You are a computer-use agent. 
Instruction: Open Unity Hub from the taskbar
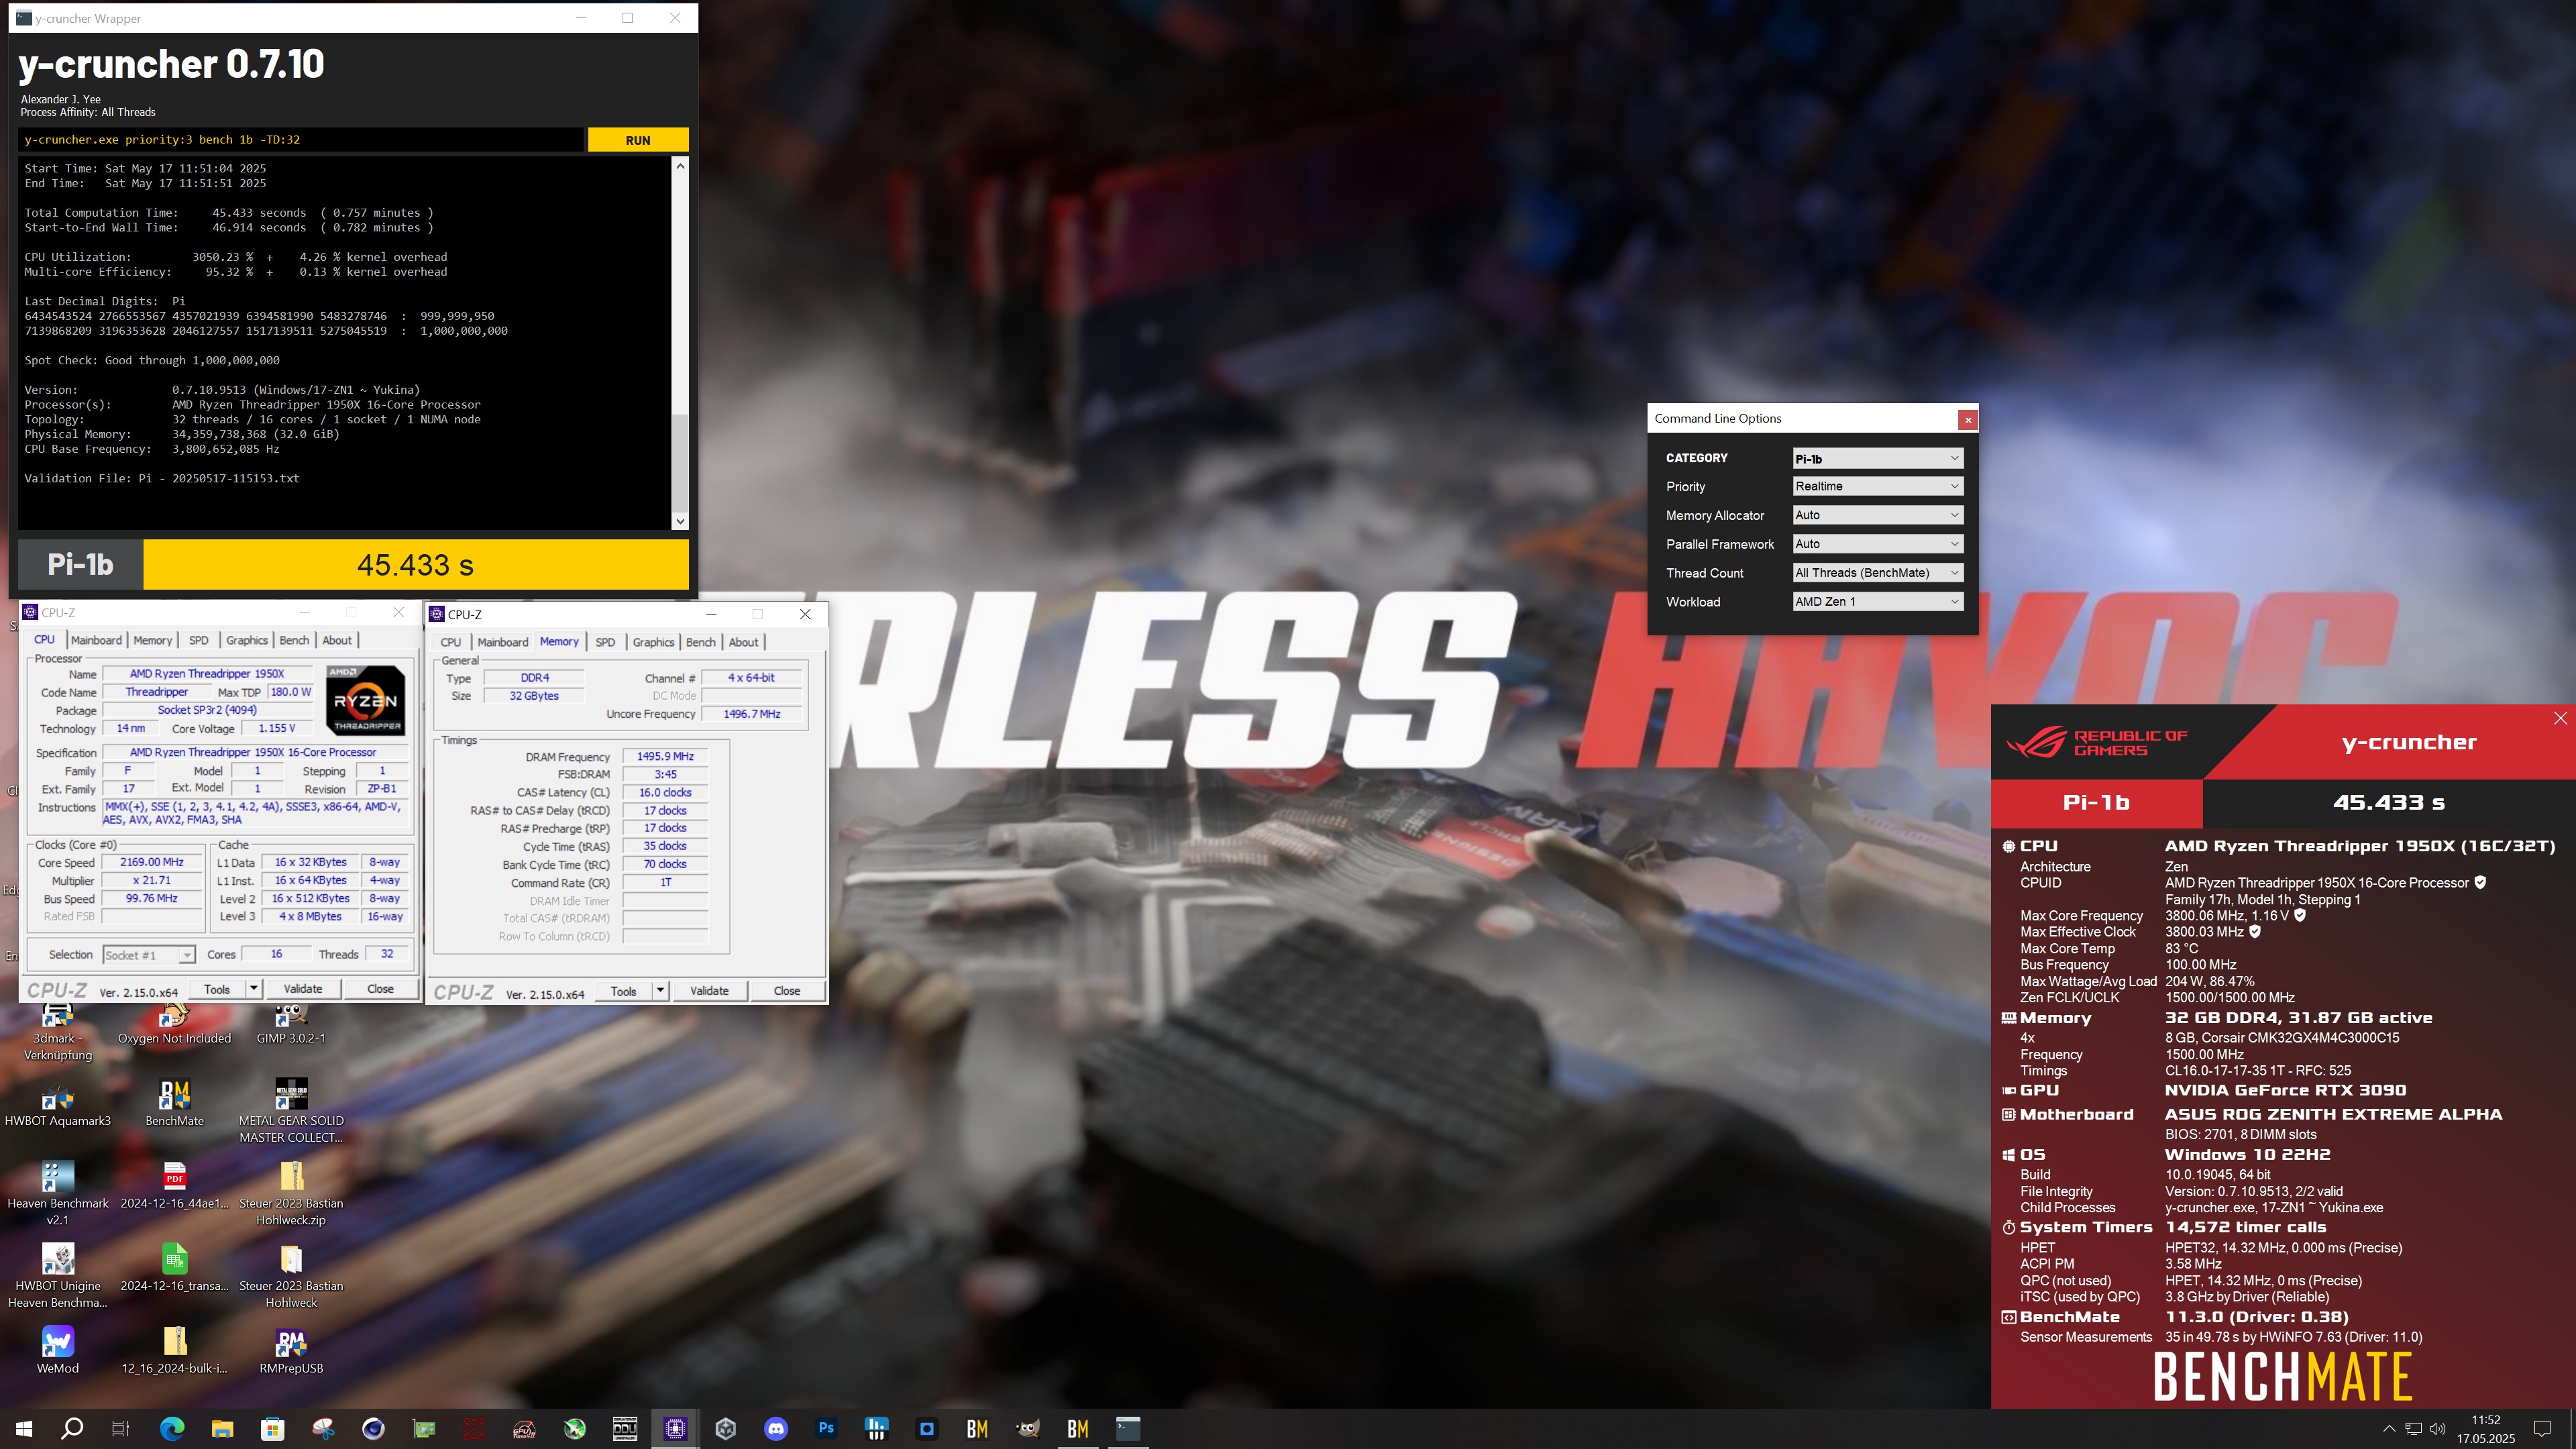point(726,1428)
